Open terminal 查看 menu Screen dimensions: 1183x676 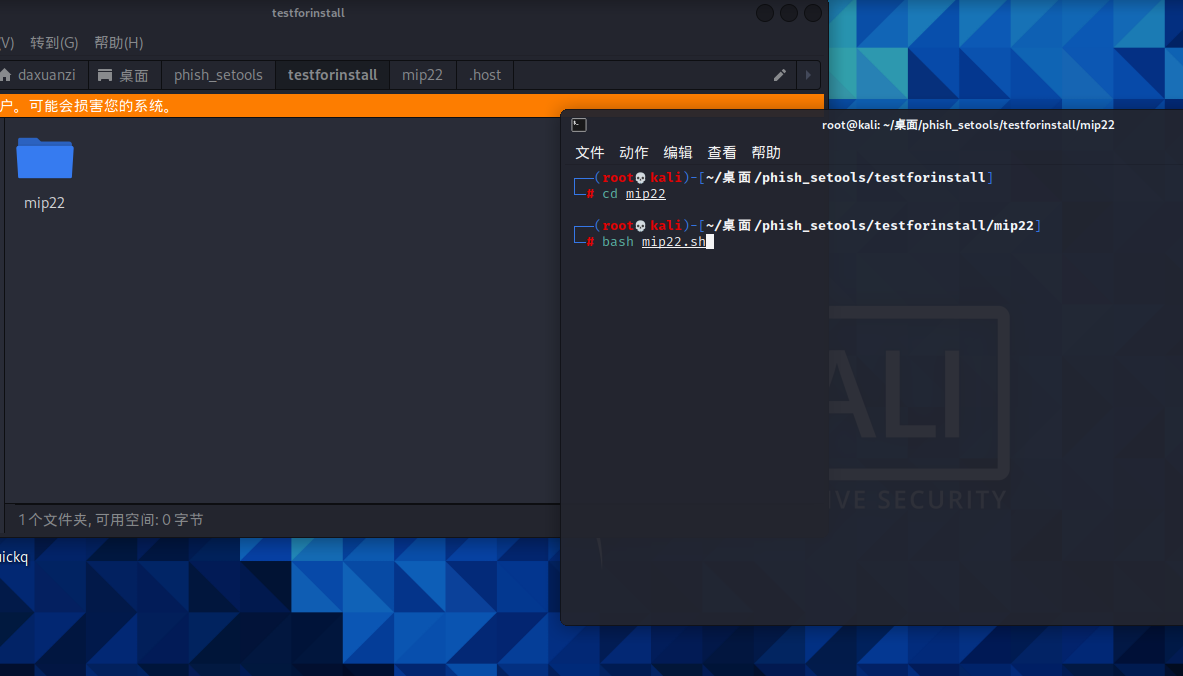tap(721, 152)
